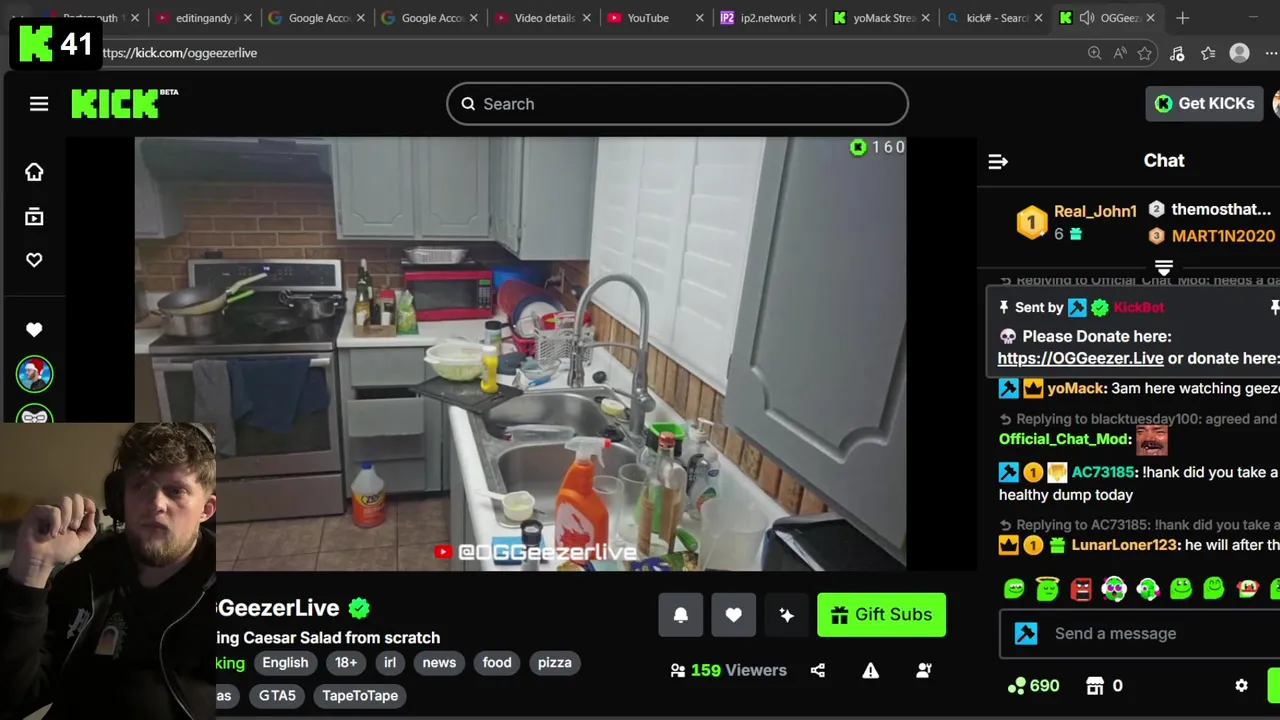Go to Kick home via the logo

(124, 103)
